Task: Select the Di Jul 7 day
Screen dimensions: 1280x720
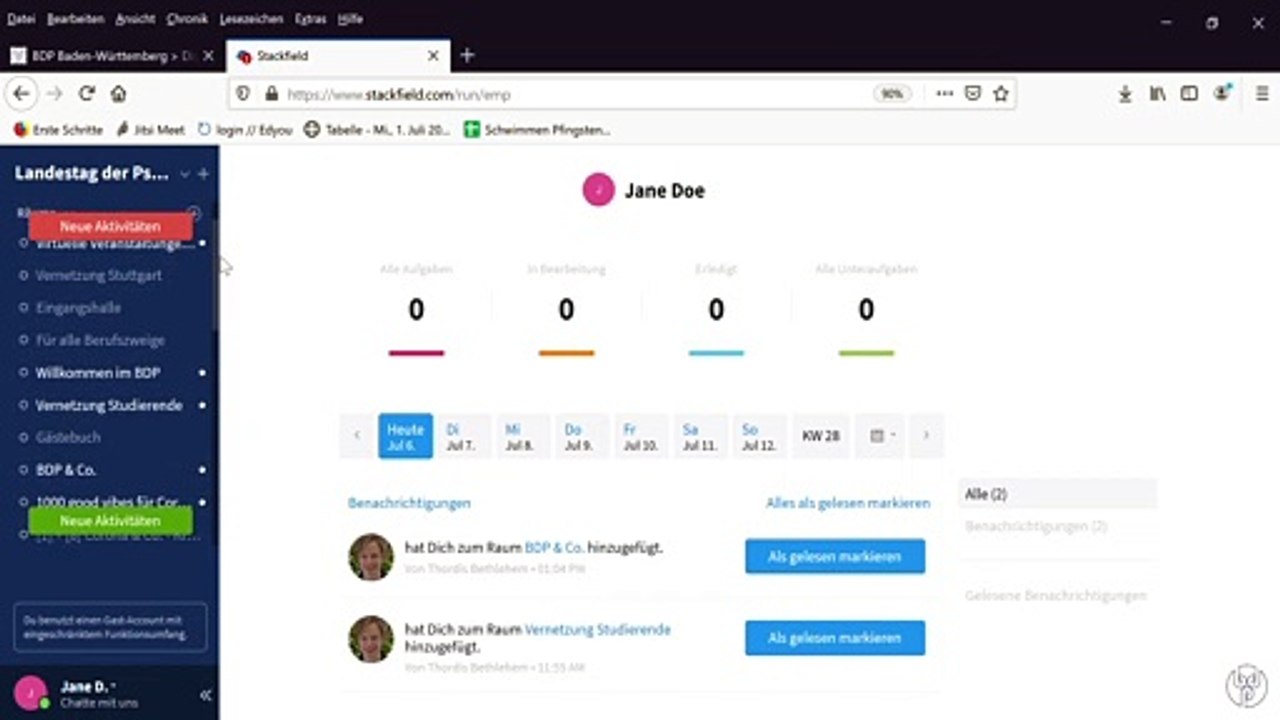Action: pyautogui.click(x=462, y=436)
